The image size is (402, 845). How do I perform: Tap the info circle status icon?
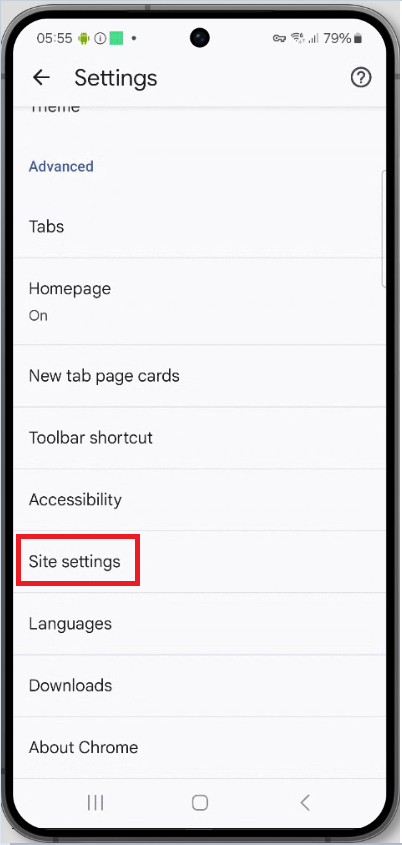[x=100, y=38]
